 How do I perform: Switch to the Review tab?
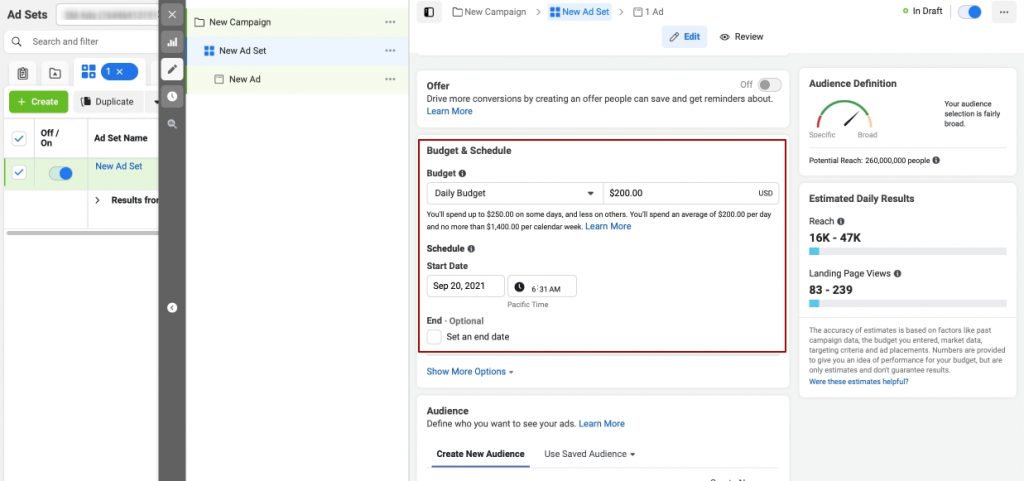coord(741,37)
